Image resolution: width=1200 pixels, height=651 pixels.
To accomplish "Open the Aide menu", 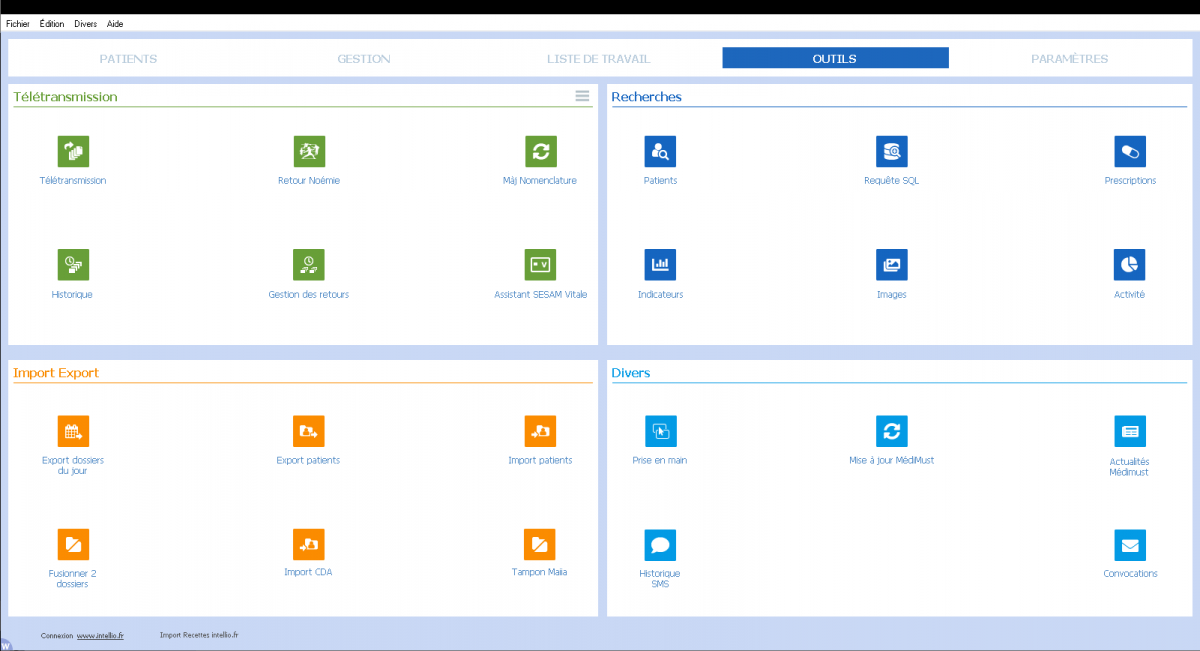I will pos(115,23).
